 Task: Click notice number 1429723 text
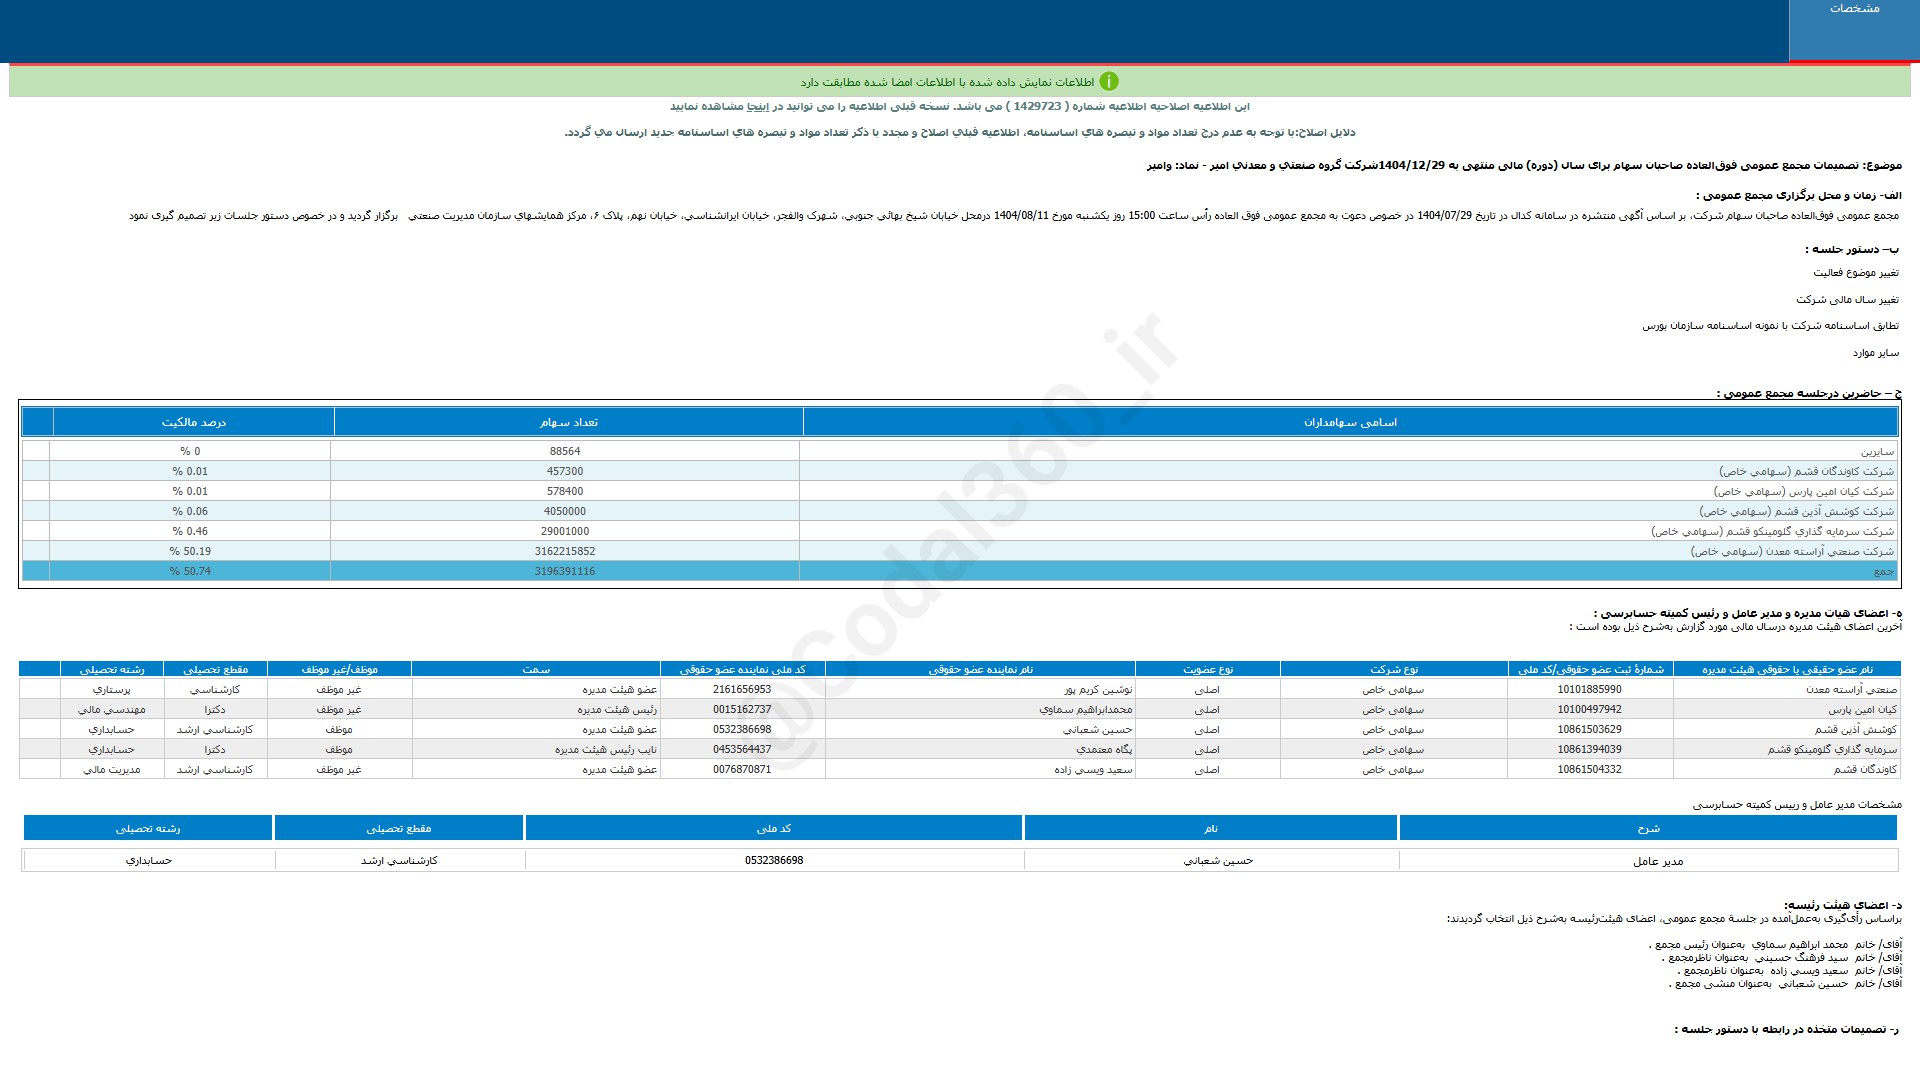click(x=1036, y=107)
